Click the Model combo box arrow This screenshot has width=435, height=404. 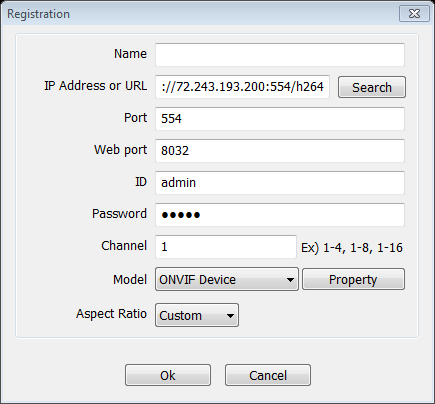[290, 280]
